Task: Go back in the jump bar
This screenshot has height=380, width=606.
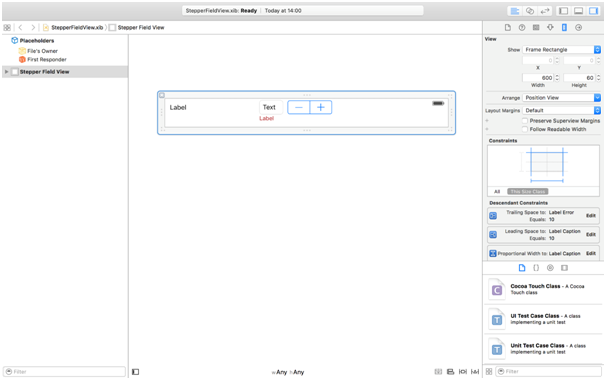Action: pos(20,27)
